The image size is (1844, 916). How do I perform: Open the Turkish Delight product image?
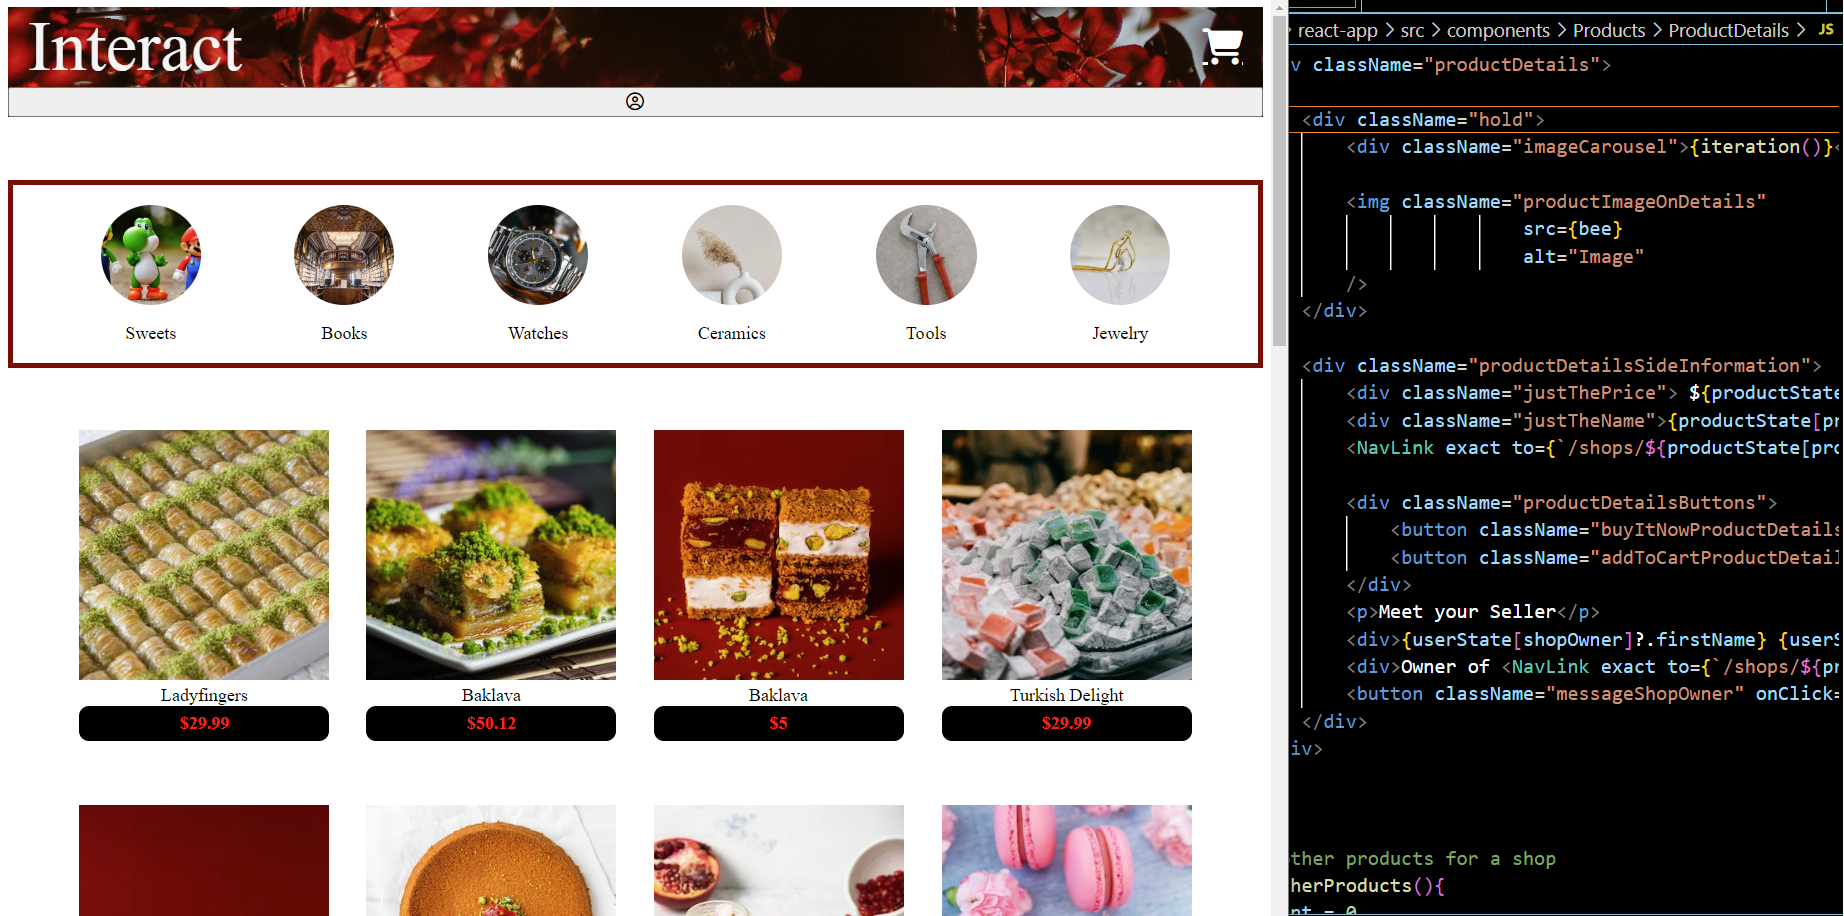coord(1067,555)
